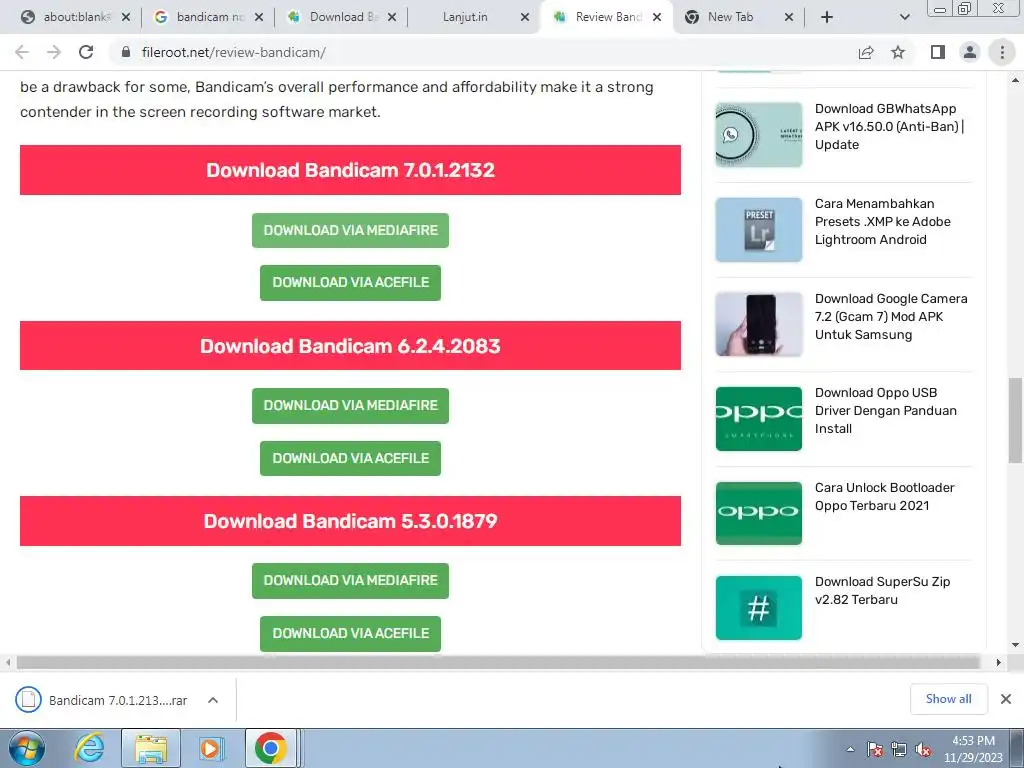The height and width of the screenshot is (768, 1024).
Task: Open Chrome side panel icon
Action: [938, 52]
